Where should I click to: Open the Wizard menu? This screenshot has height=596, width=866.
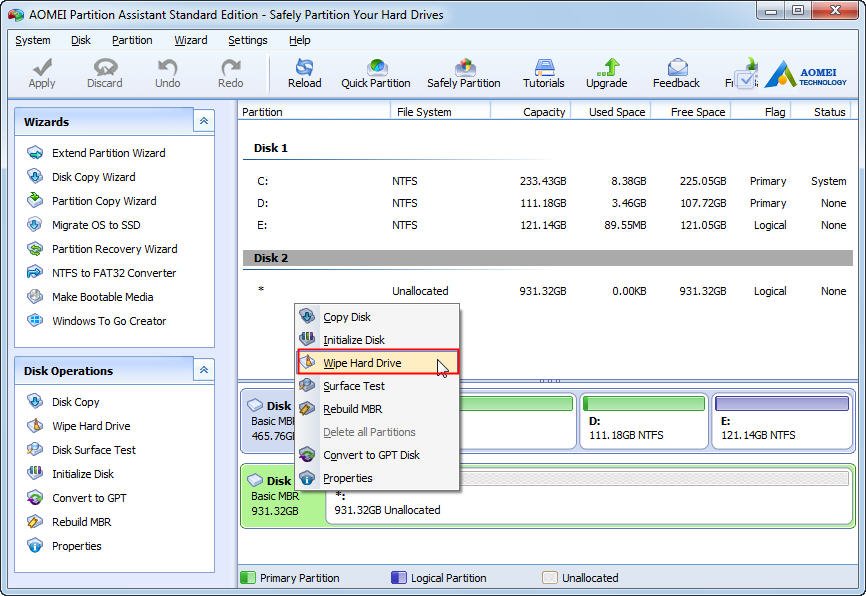click(x=191, y=40)
